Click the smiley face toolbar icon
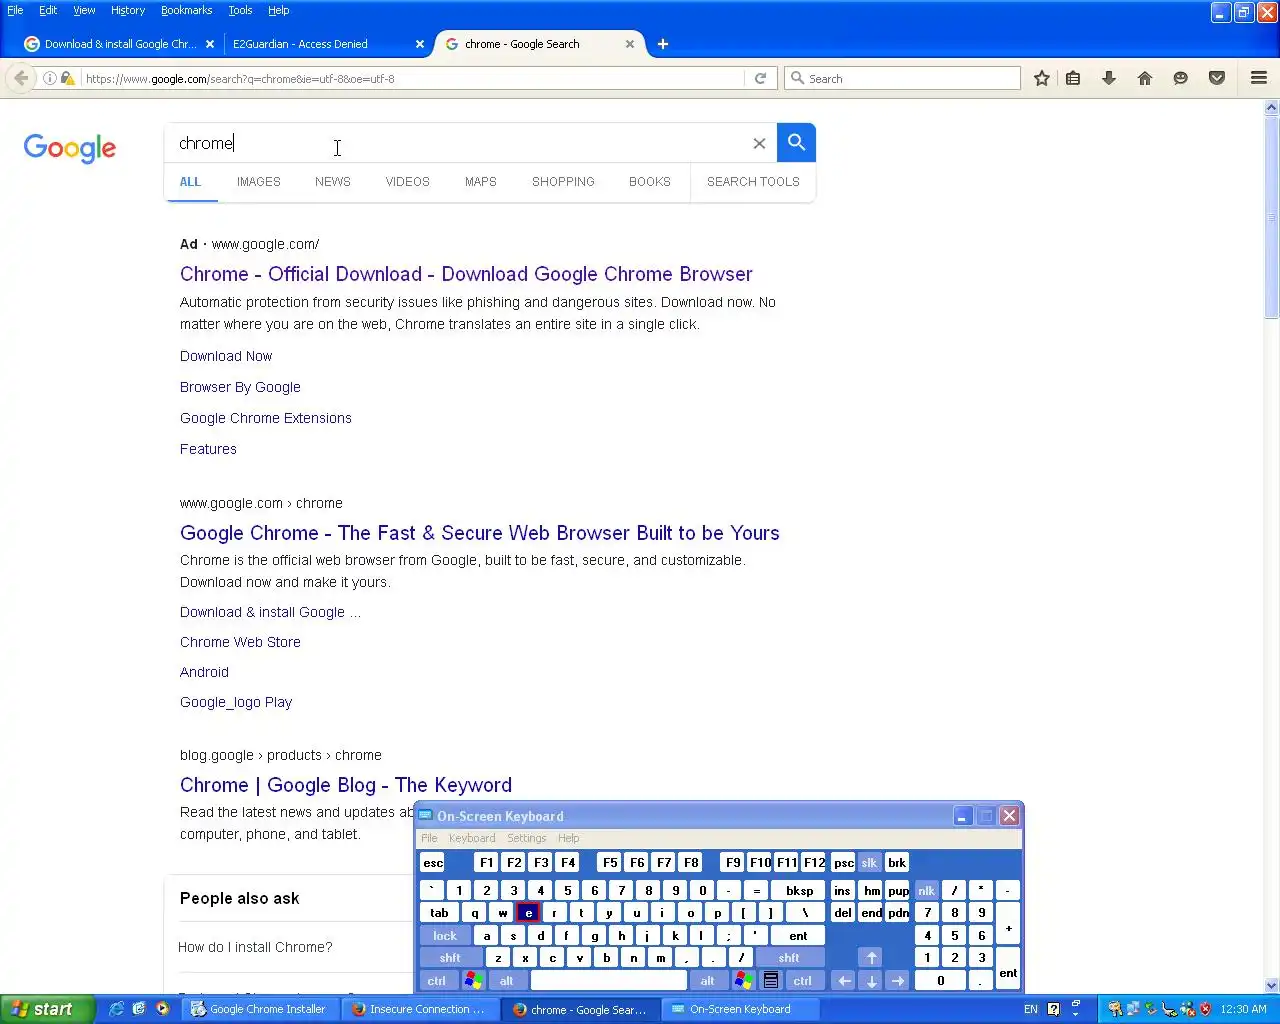The width and height of the screenshot is (1280, 1024). click(x=1181, y=78)
